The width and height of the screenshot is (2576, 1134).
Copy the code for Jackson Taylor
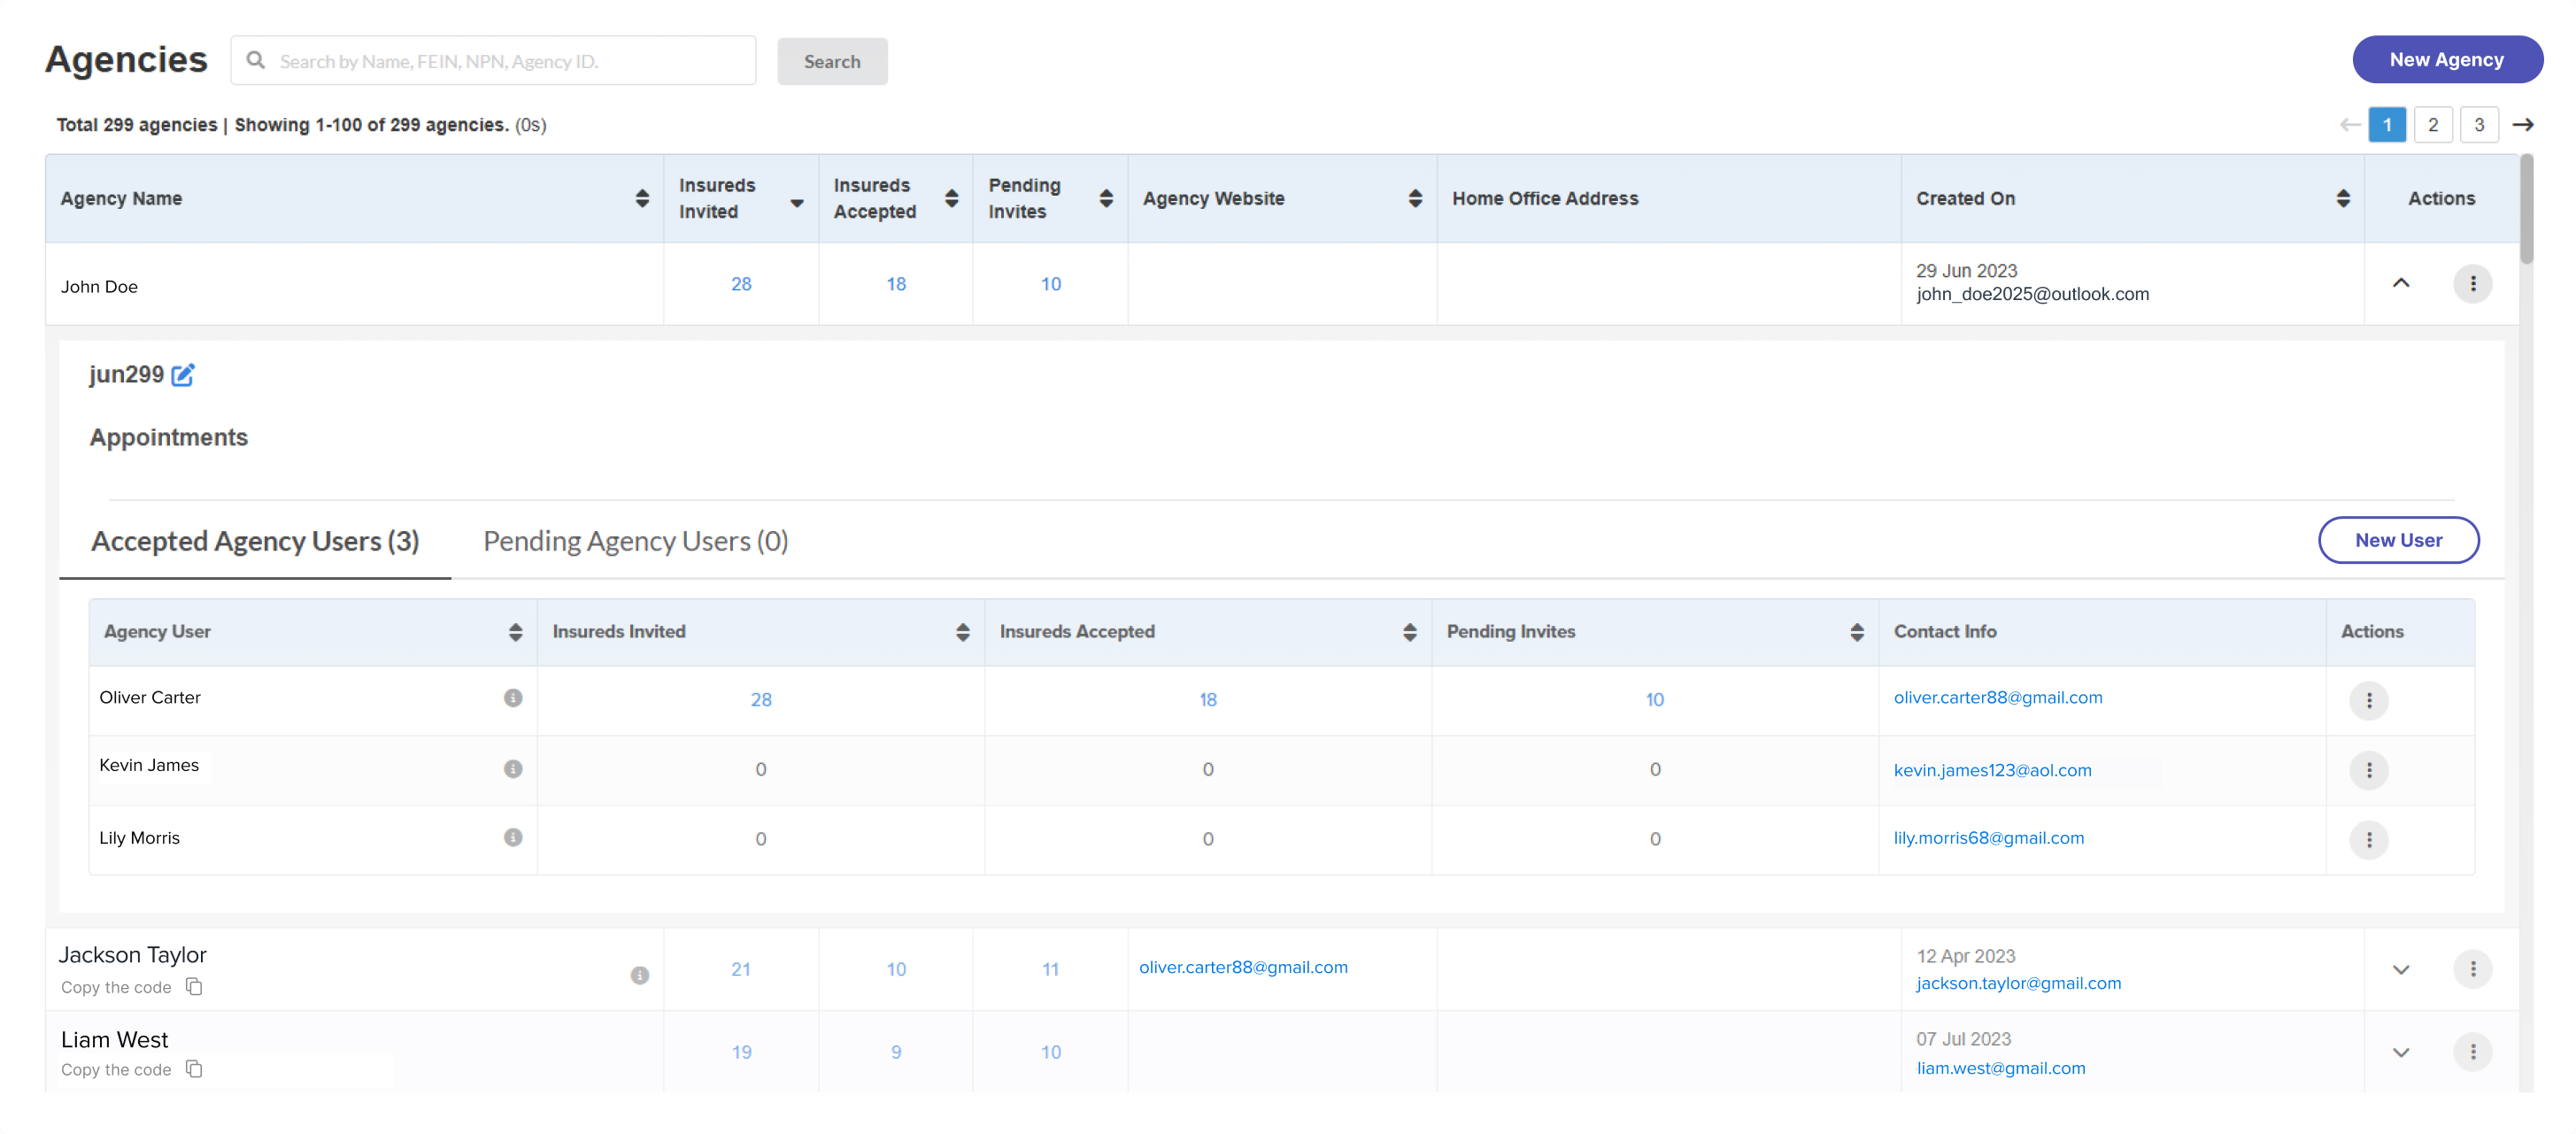[x=194, y=986]
